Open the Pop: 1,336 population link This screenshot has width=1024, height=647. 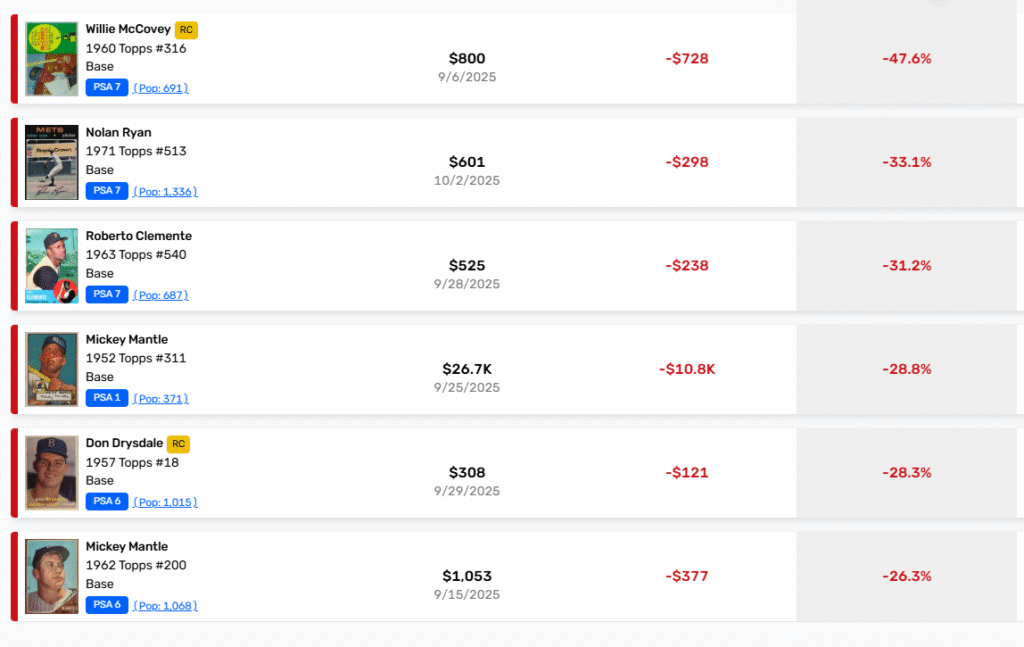click(165, 192)
